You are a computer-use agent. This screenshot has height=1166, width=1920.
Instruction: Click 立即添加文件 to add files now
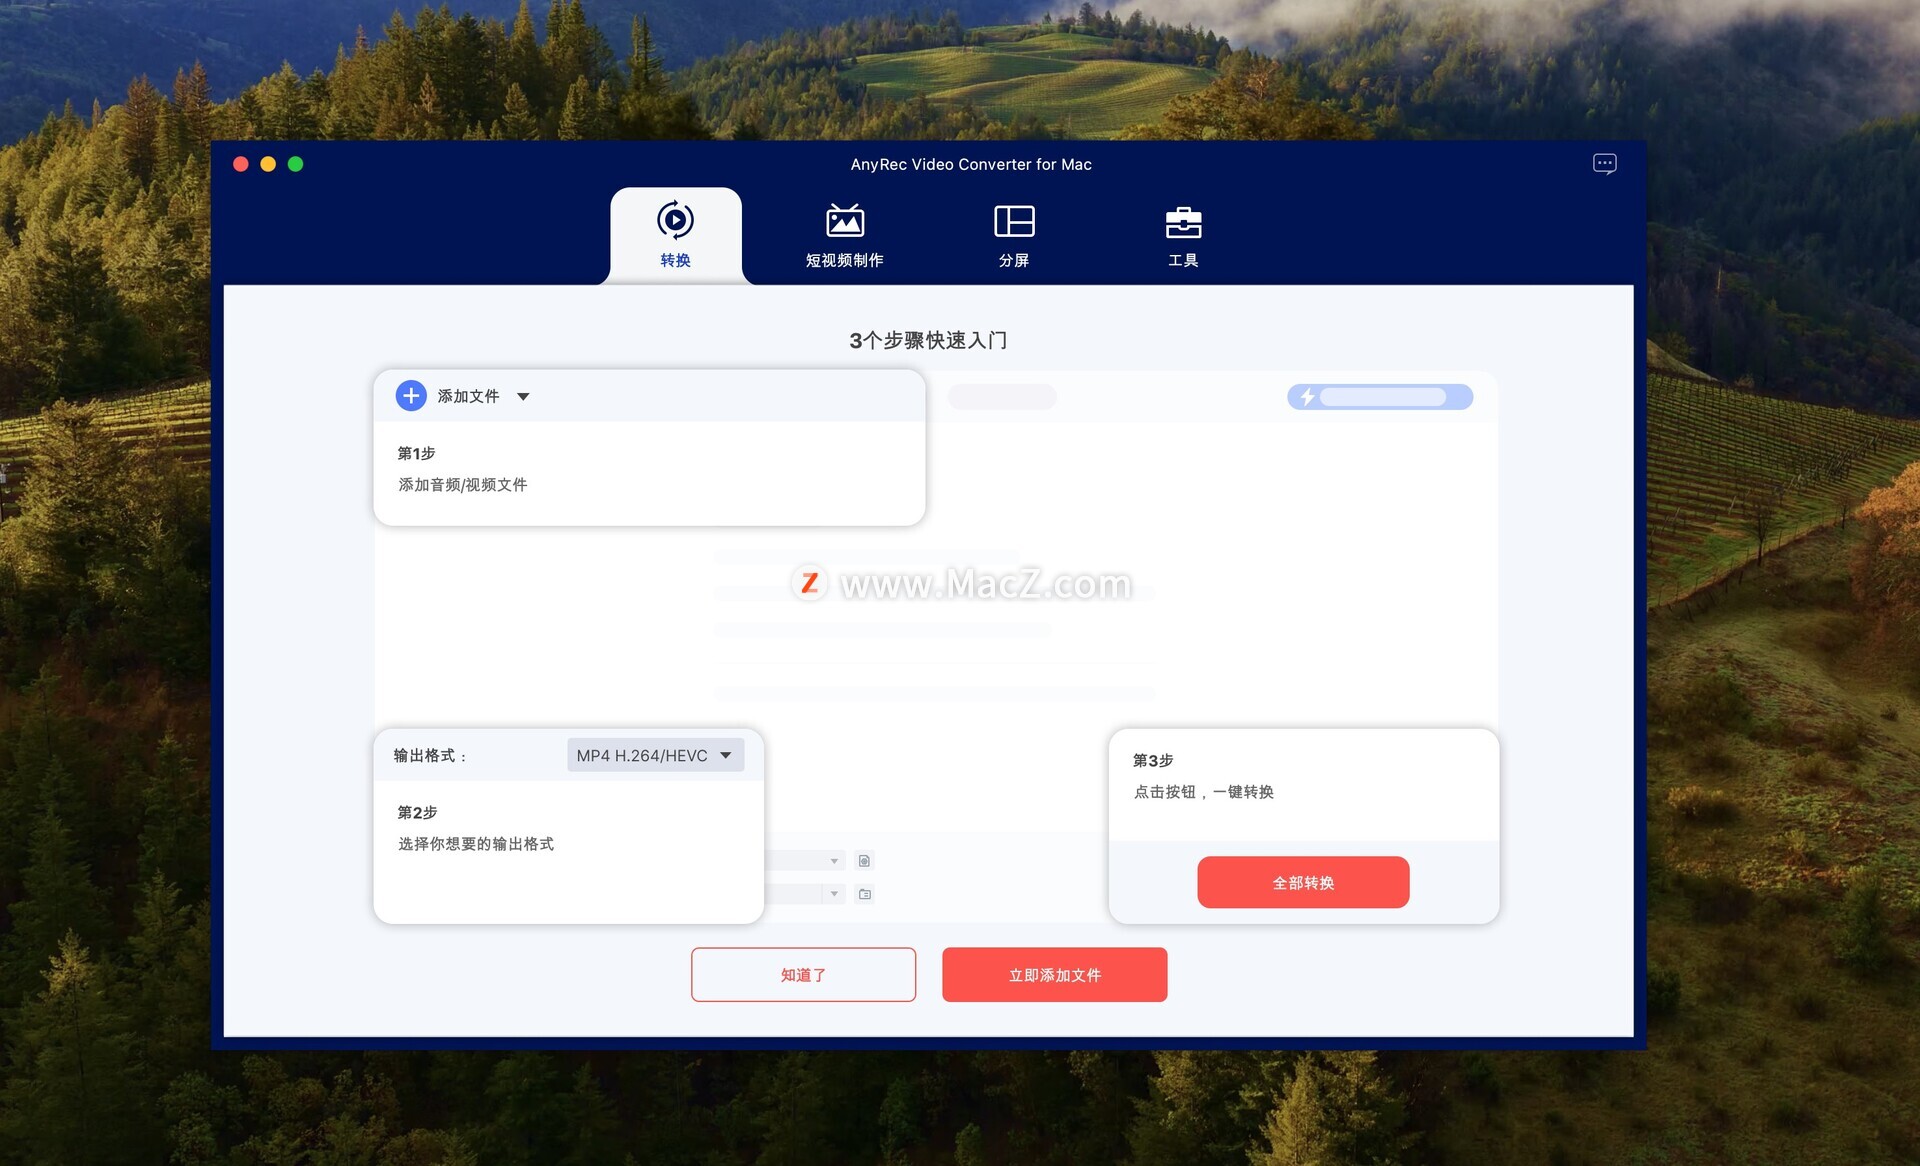click(1054, 974)
